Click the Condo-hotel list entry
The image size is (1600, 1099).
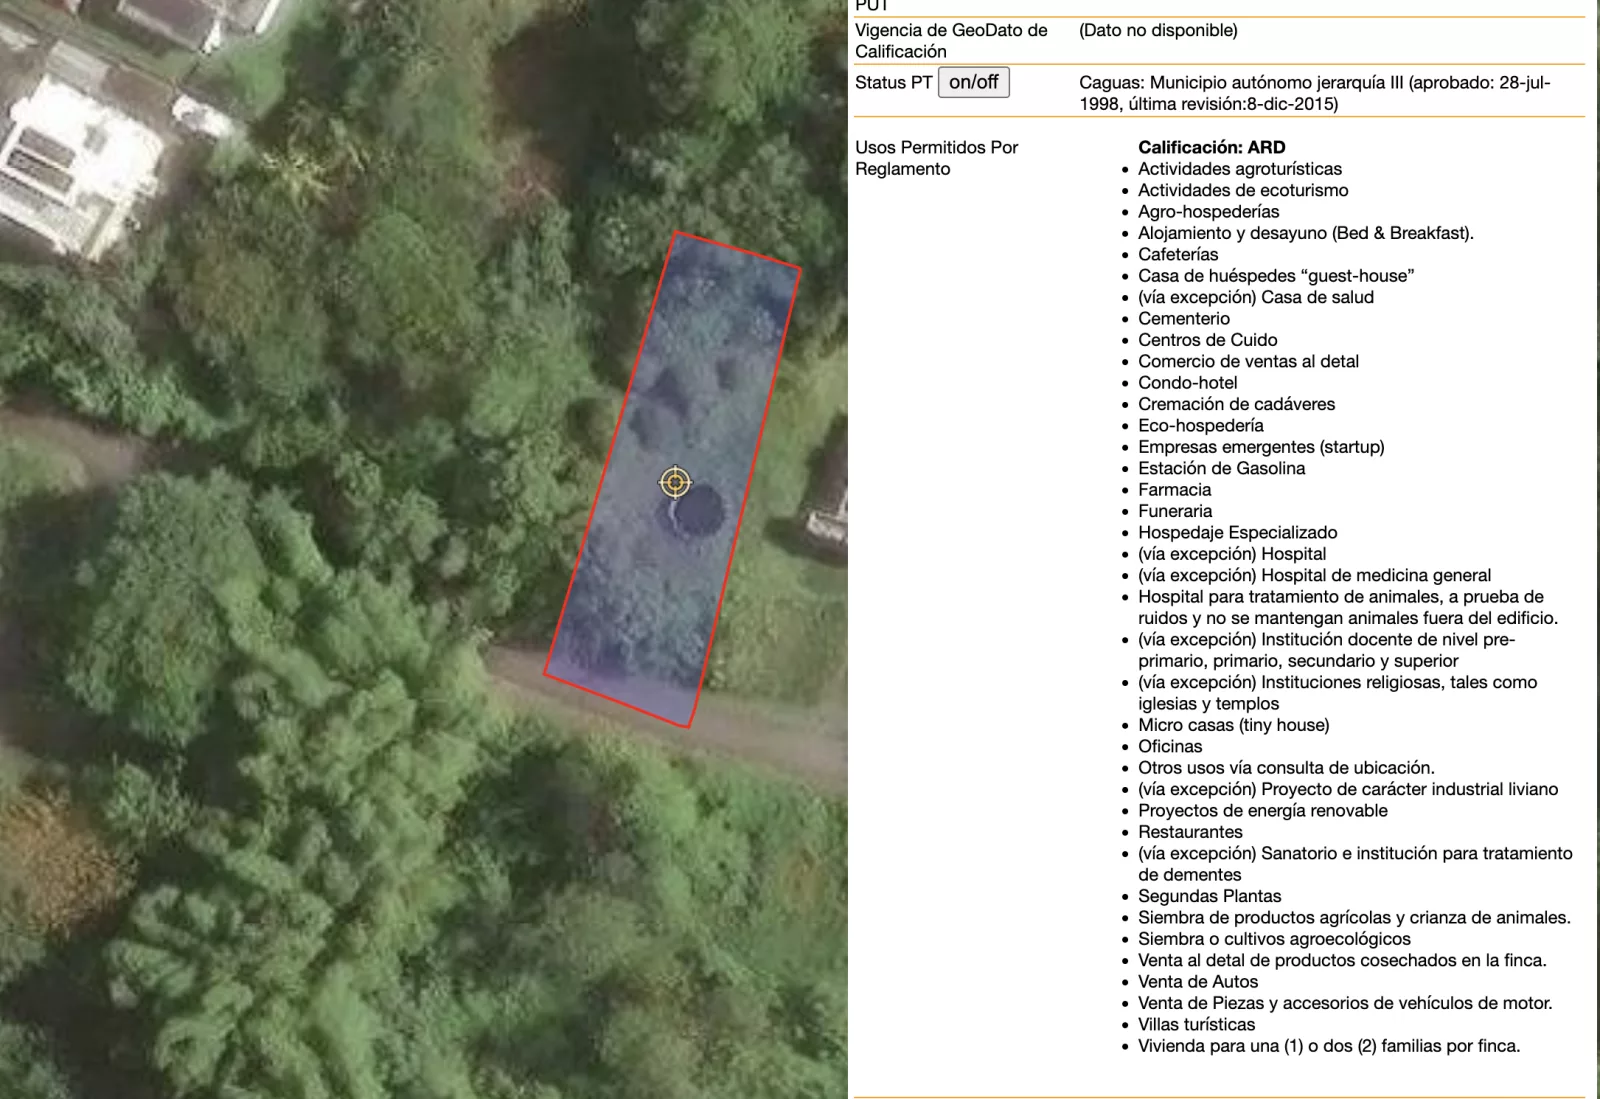tap(1188, 382)
